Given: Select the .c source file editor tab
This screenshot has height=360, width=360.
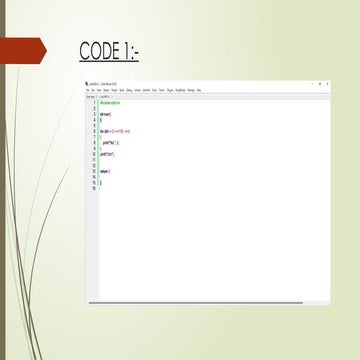Looking at the screenshot, I should pyautogui.click(x=106, y=97).
